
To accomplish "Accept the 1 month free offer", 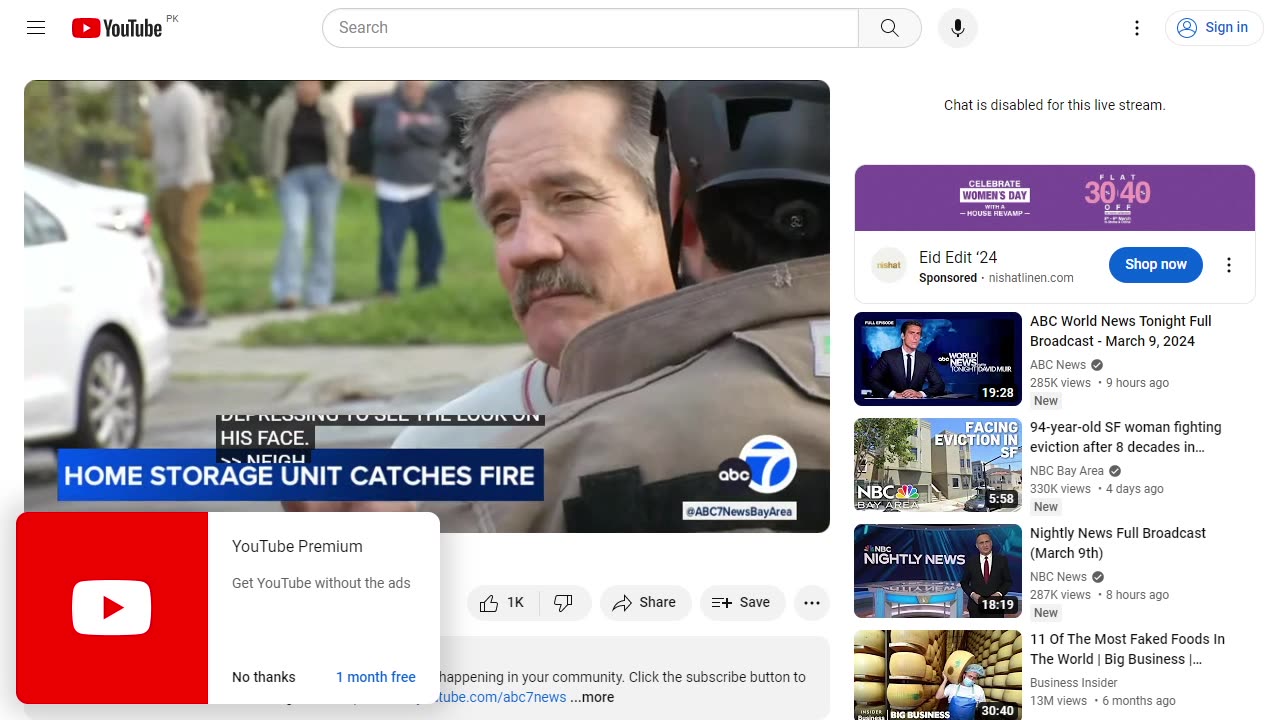I will [x=376, y=677].
